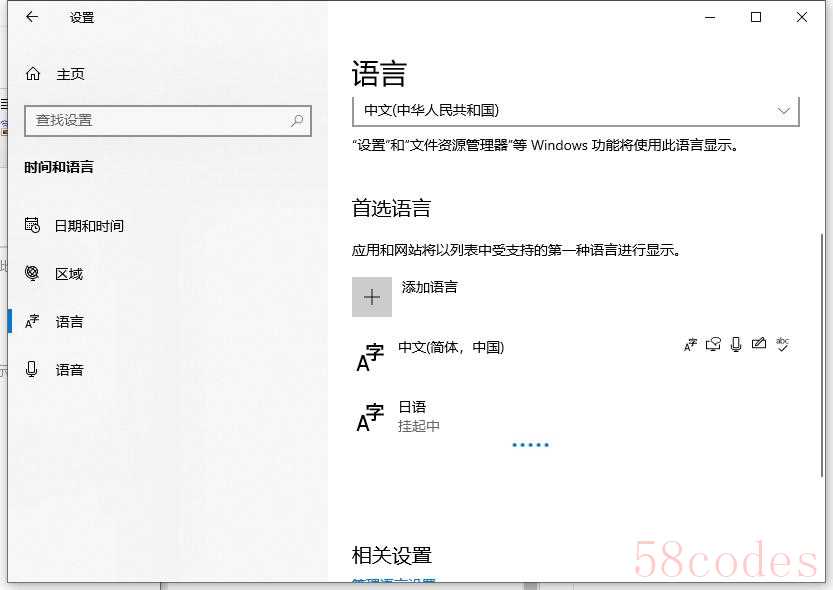Image resolution: width=833 pixels, height=590 pixels.
Task: Click the 挂起中 status under 日语
Action: pos(419,426)
